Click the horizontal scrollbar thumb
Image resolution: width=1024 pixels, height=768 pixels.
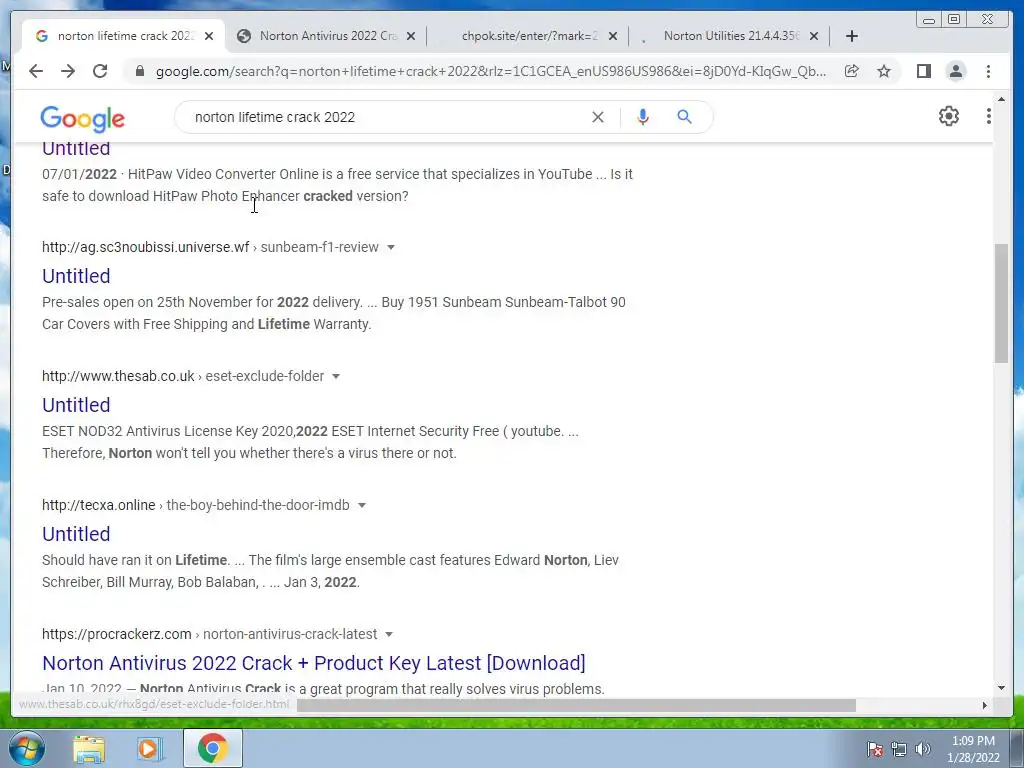(576, 705)
